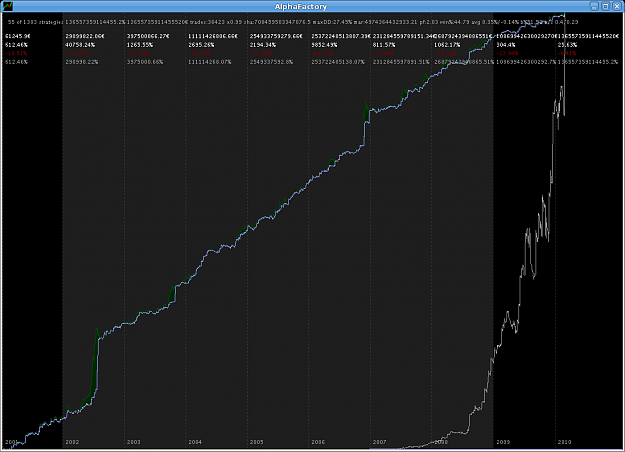Image resolution: width=625 pixels, height=452 pixels.
Task: Click the 11114268.07% cumulative return
Action: (210, 62)
